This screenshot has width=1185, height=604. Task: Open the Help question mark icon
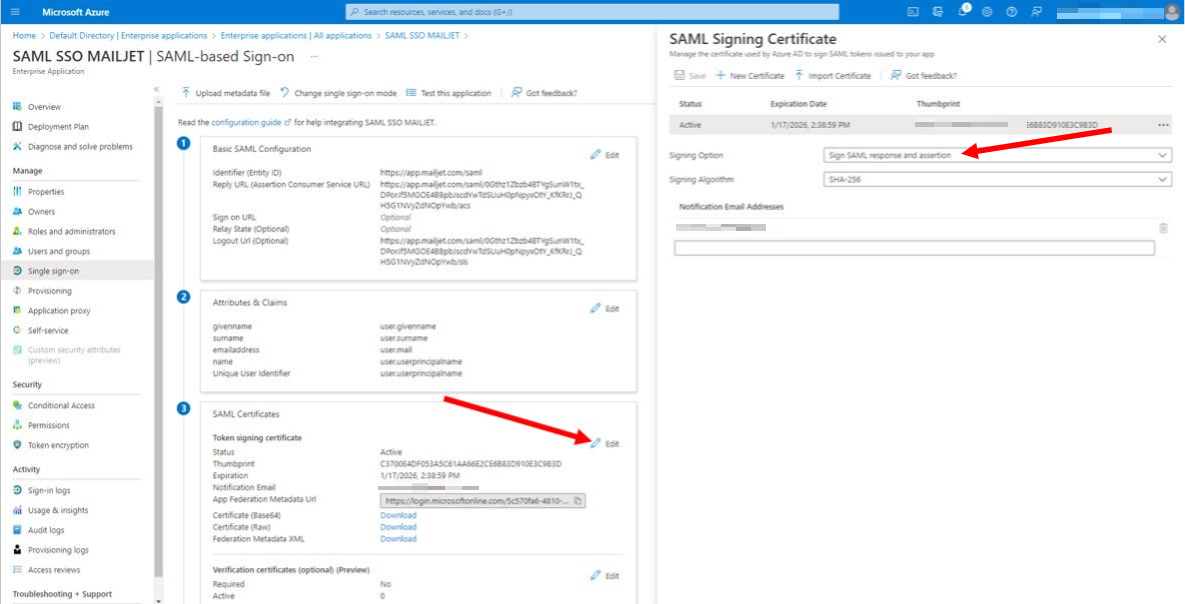point(1012,12)
